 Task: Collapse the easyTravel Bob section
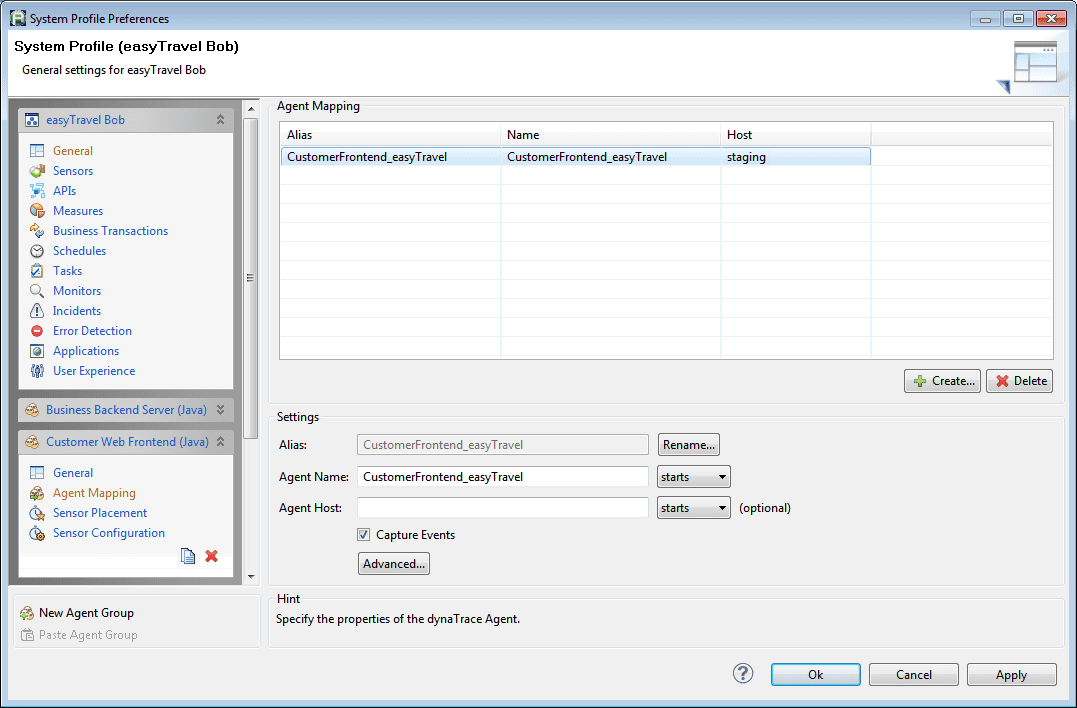click(x=220, y=119)
